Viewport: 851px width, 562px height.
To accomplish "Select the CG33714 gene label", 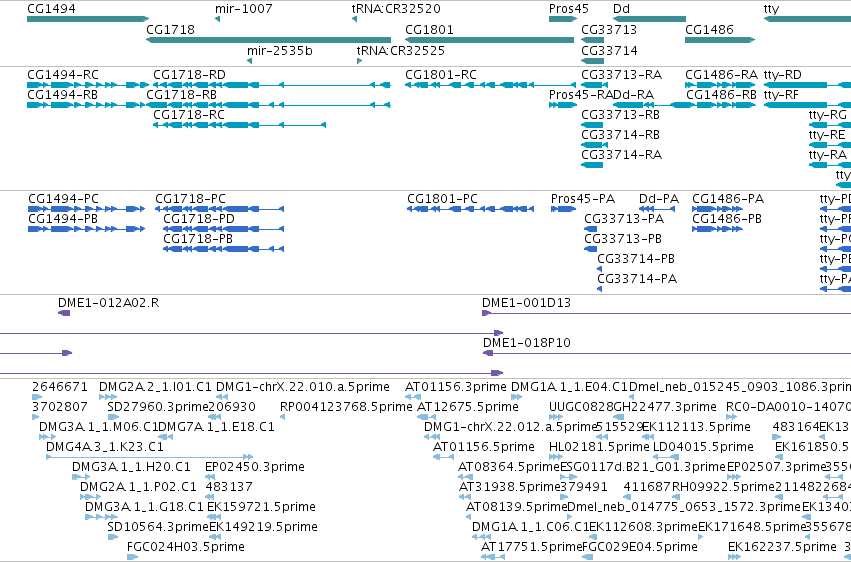I will 609,50.
